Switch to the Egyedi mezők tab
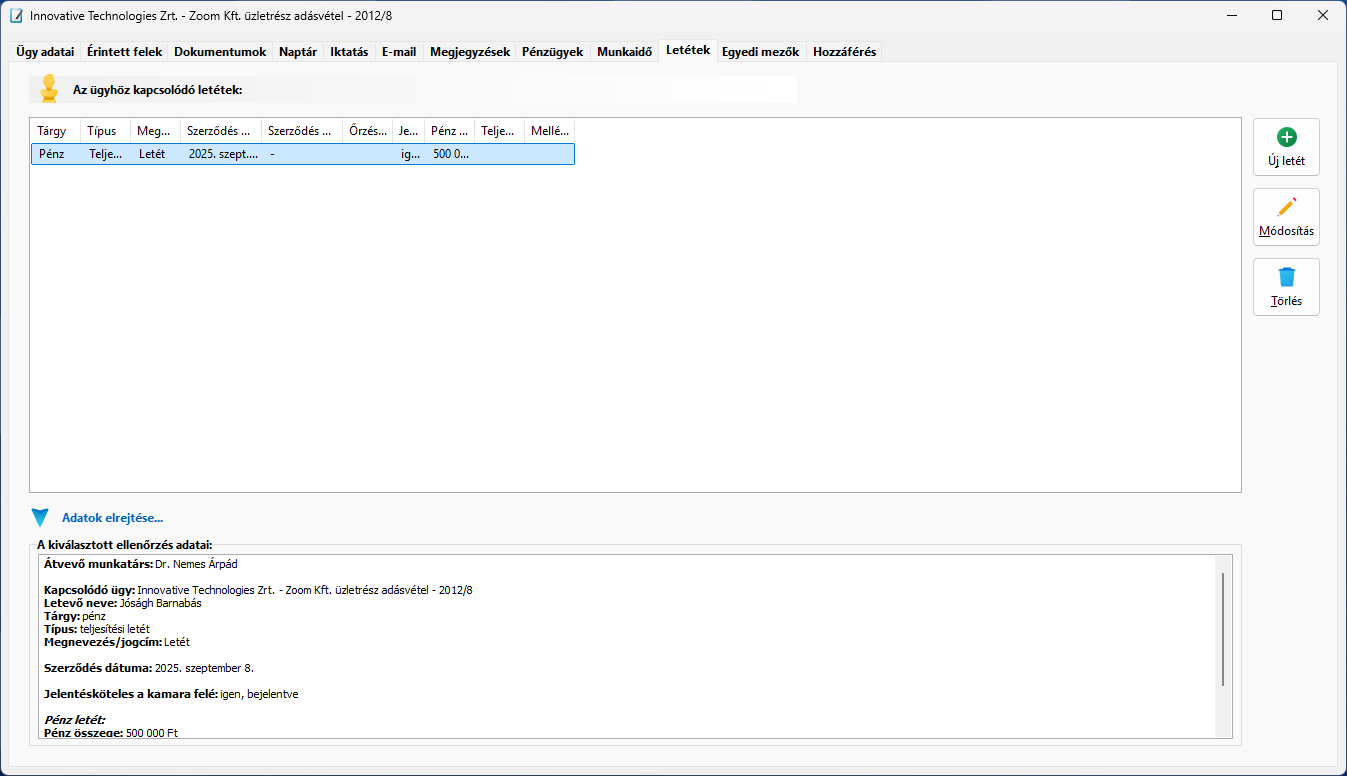This screenshot has width=1347, height=776. pos(760,52)
